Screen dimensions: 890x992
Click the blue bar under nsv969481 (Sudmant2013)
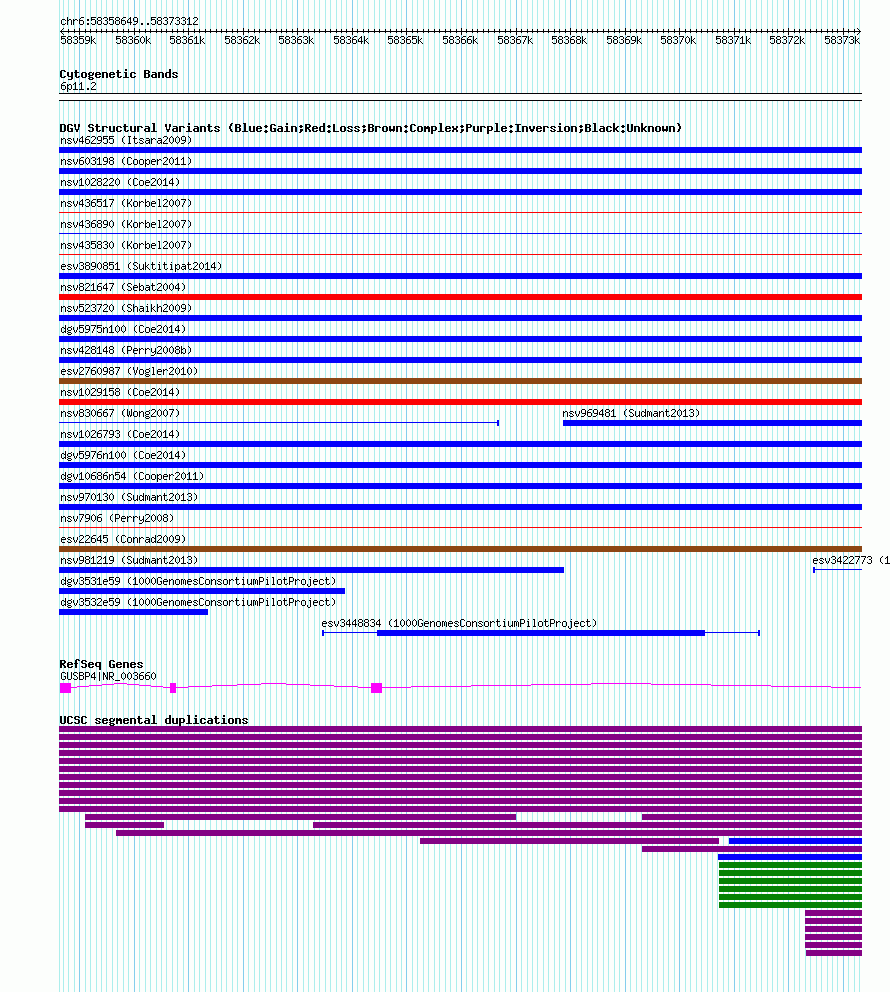(x=712, y=423)
